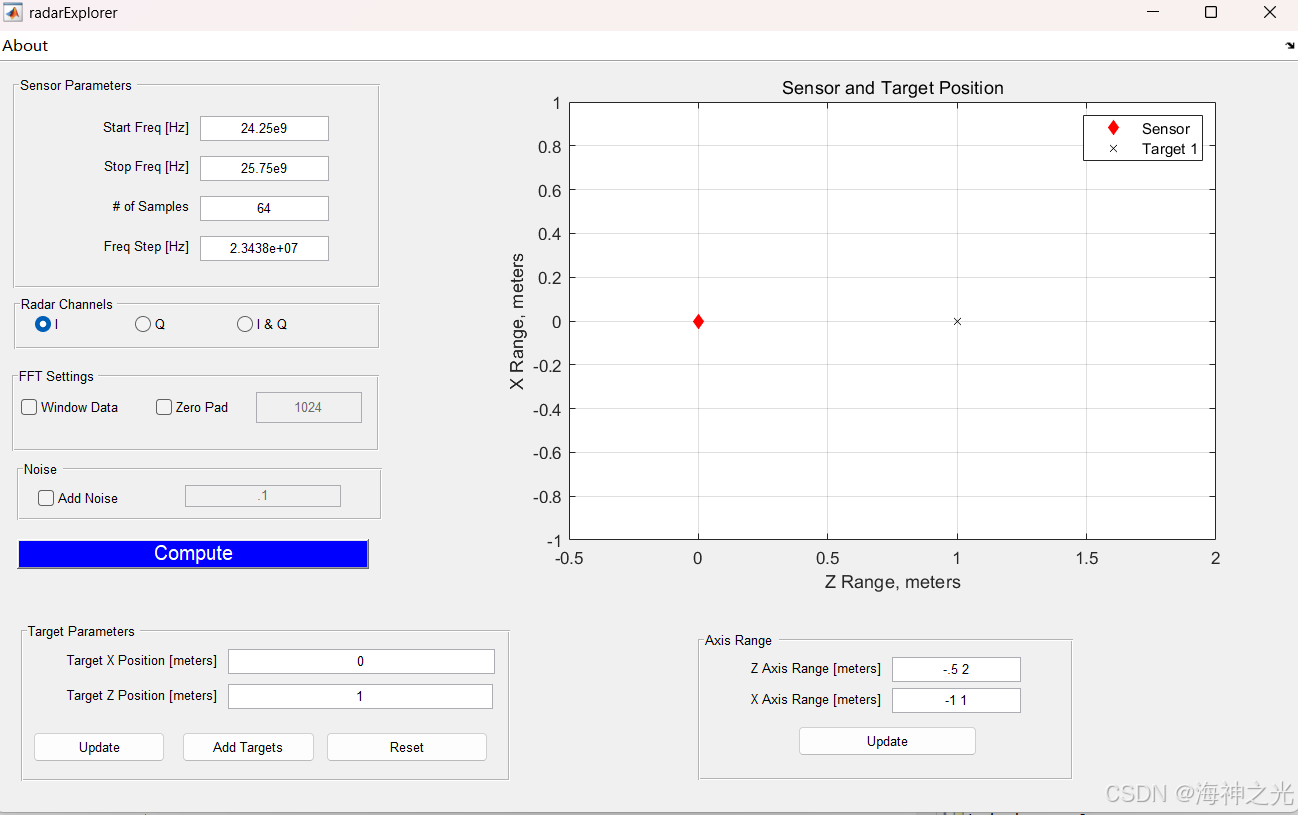1298x815 pixels.
Task: Open the About menu
Action: (25, 46)
